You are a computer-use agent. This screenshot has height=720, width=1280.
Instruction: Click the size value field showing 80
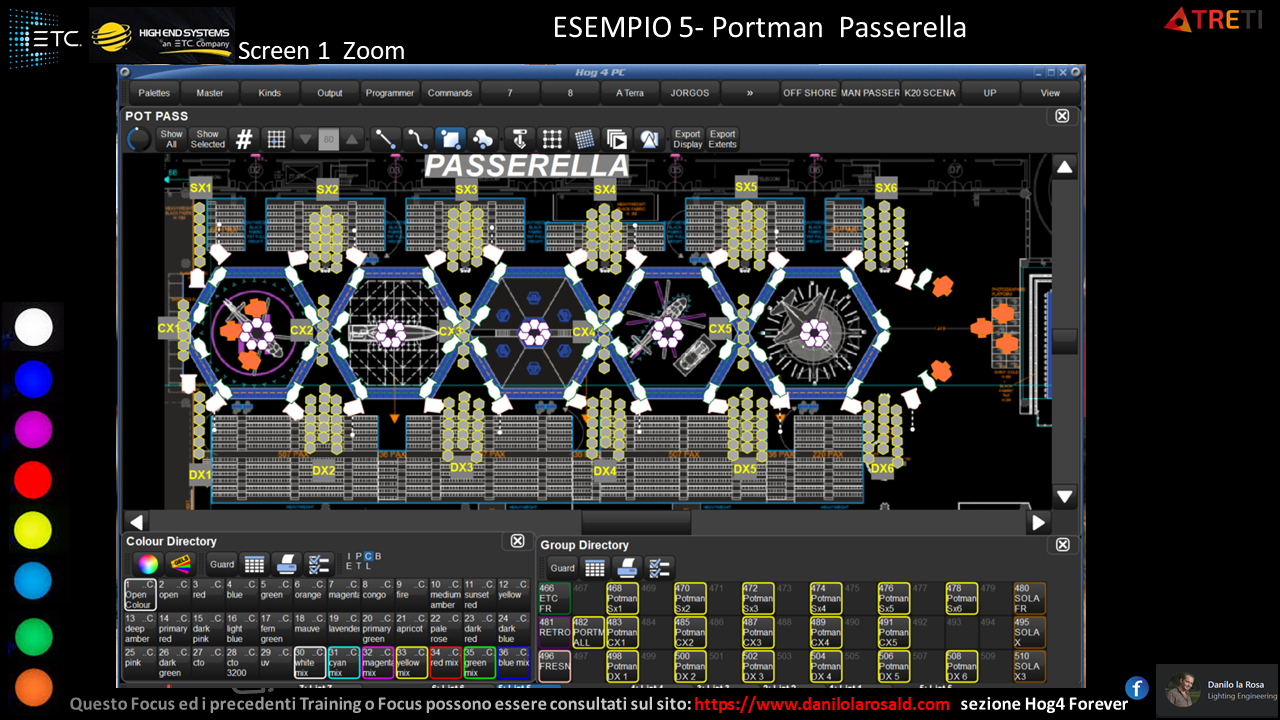point(328,139)
